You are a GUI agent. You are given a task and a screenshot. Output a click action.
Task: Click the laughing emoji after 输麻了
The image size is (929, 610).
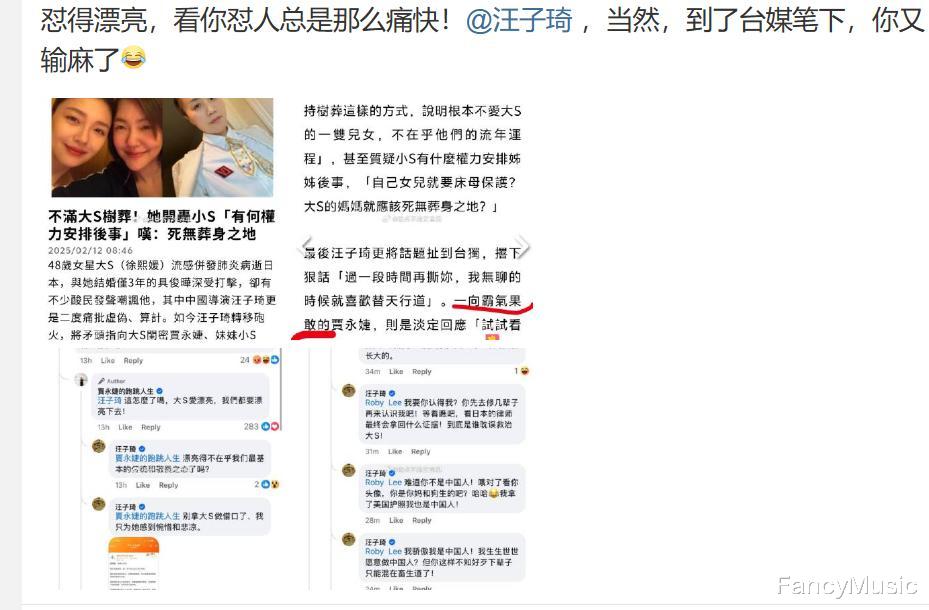click(133, 58)
